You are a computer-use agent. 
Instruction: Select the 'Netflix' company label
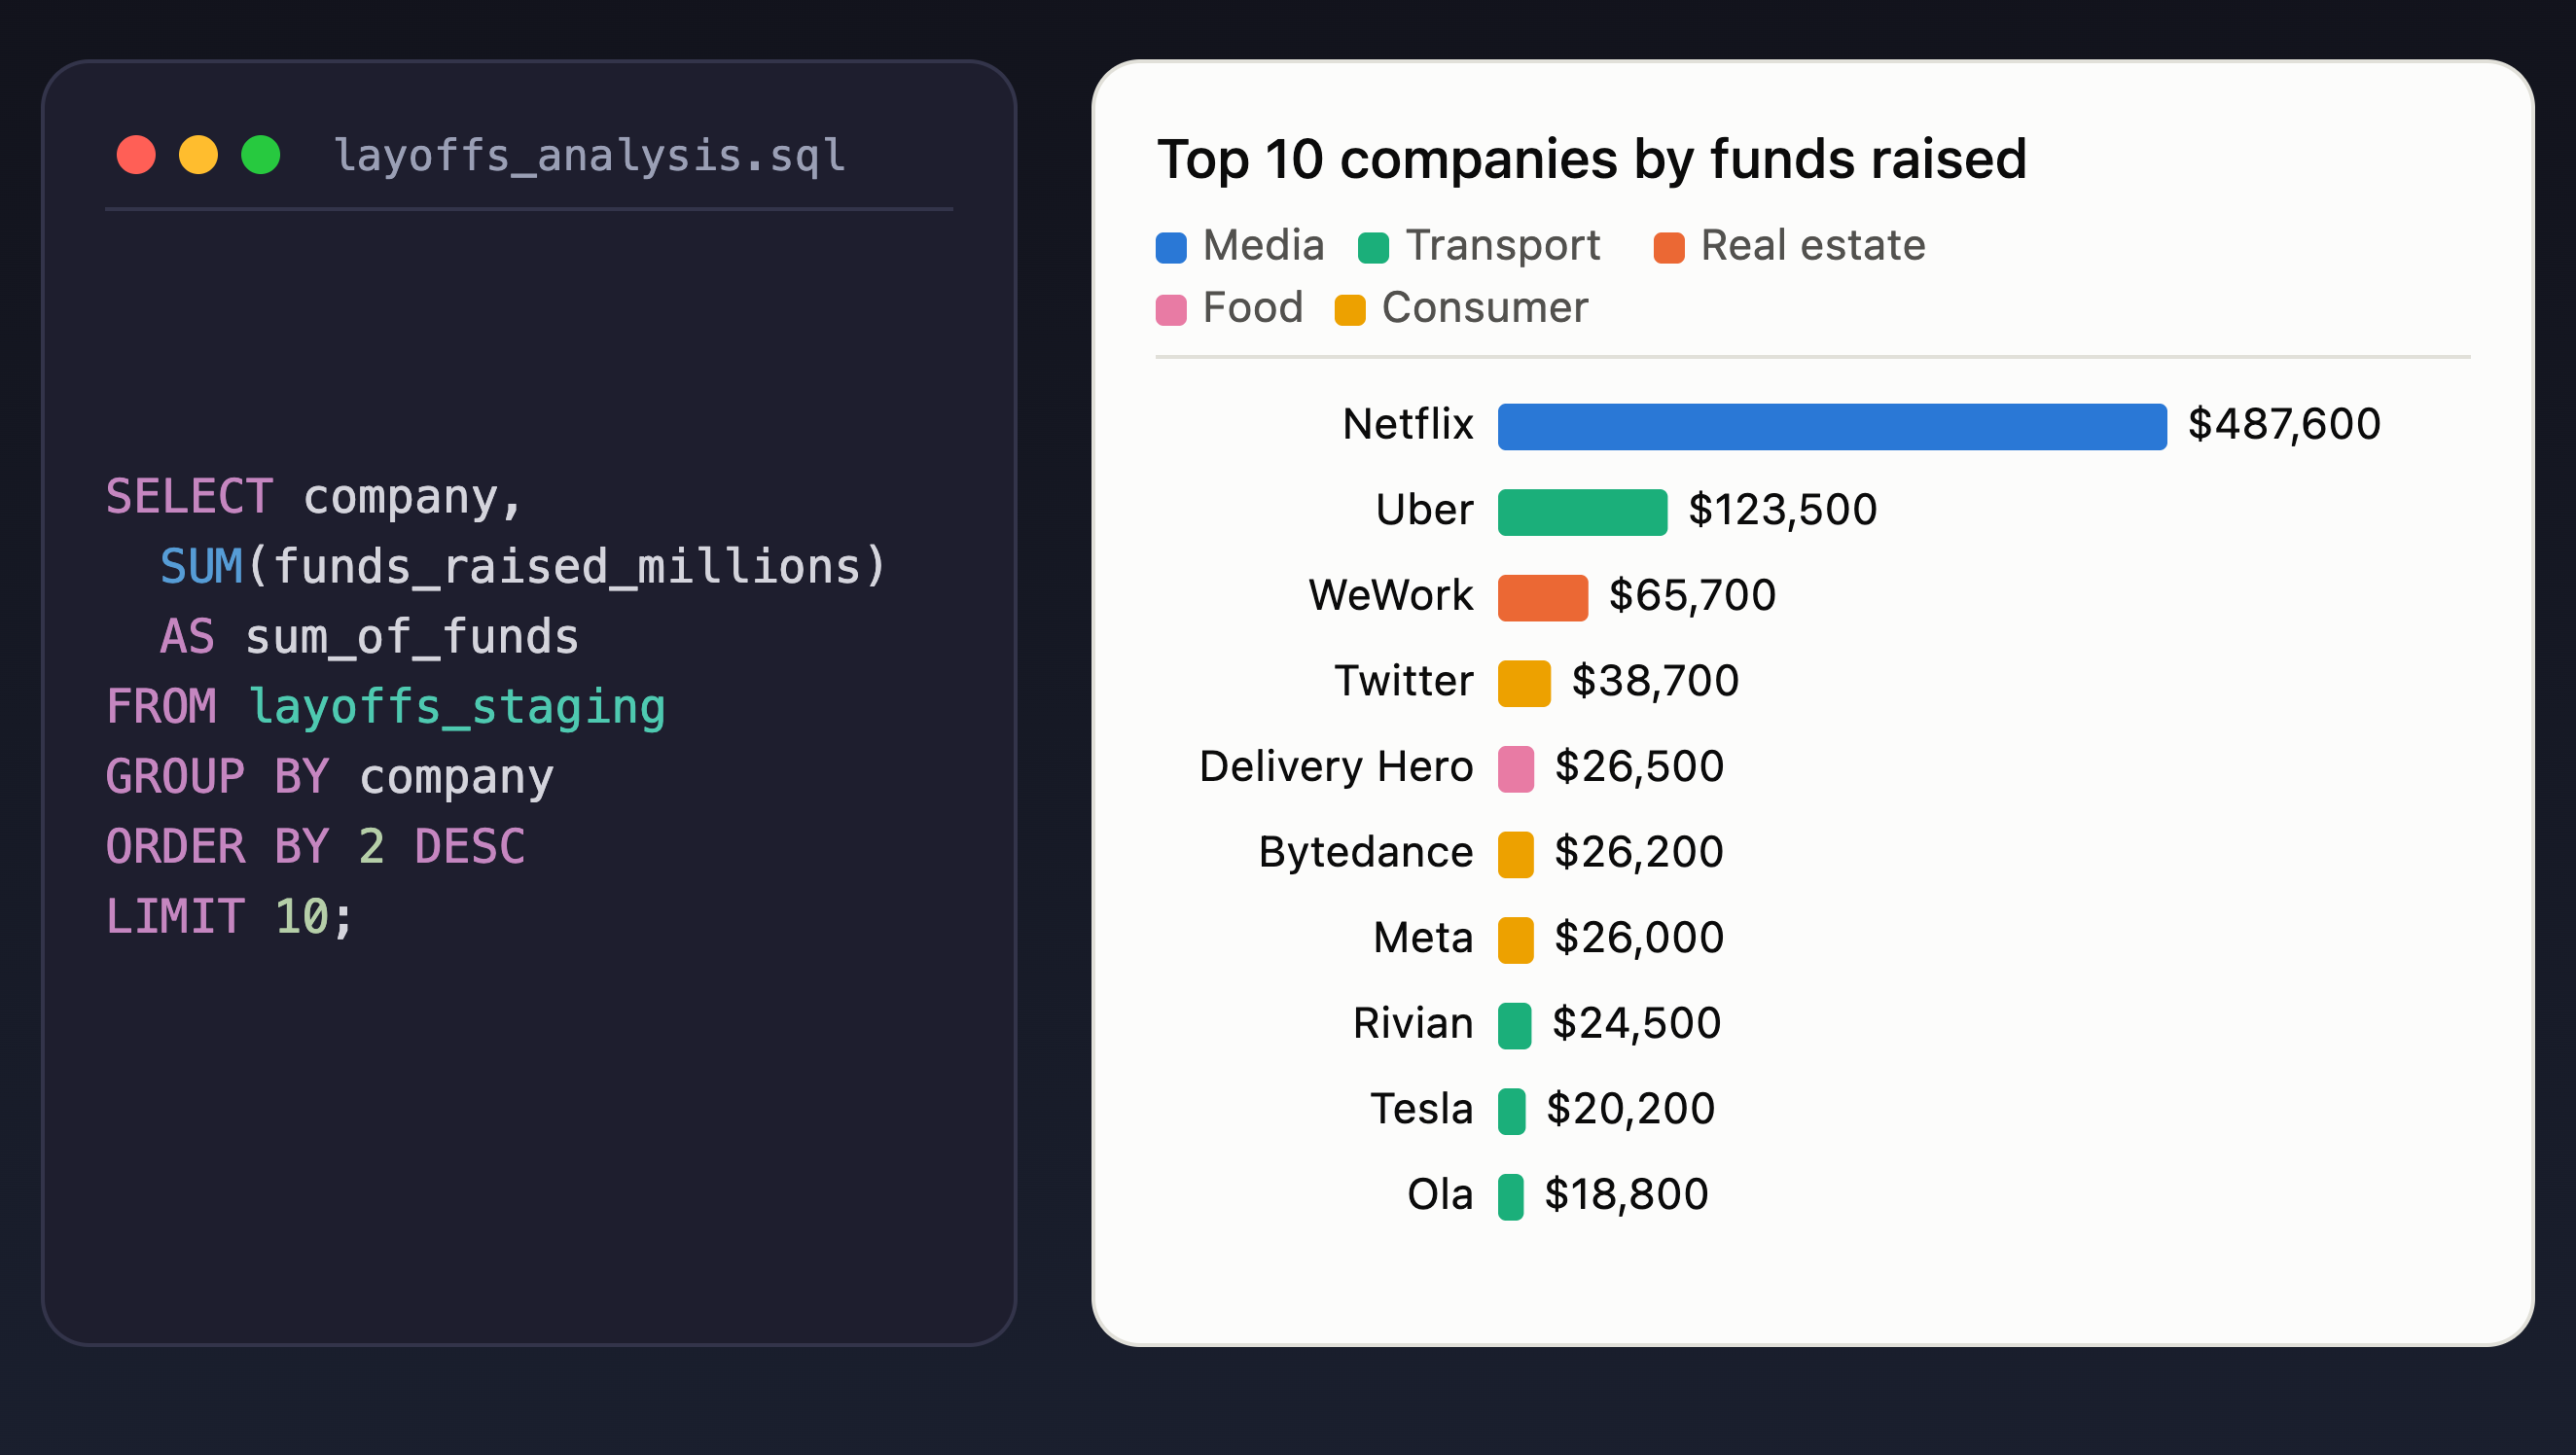coord(1408,425)
